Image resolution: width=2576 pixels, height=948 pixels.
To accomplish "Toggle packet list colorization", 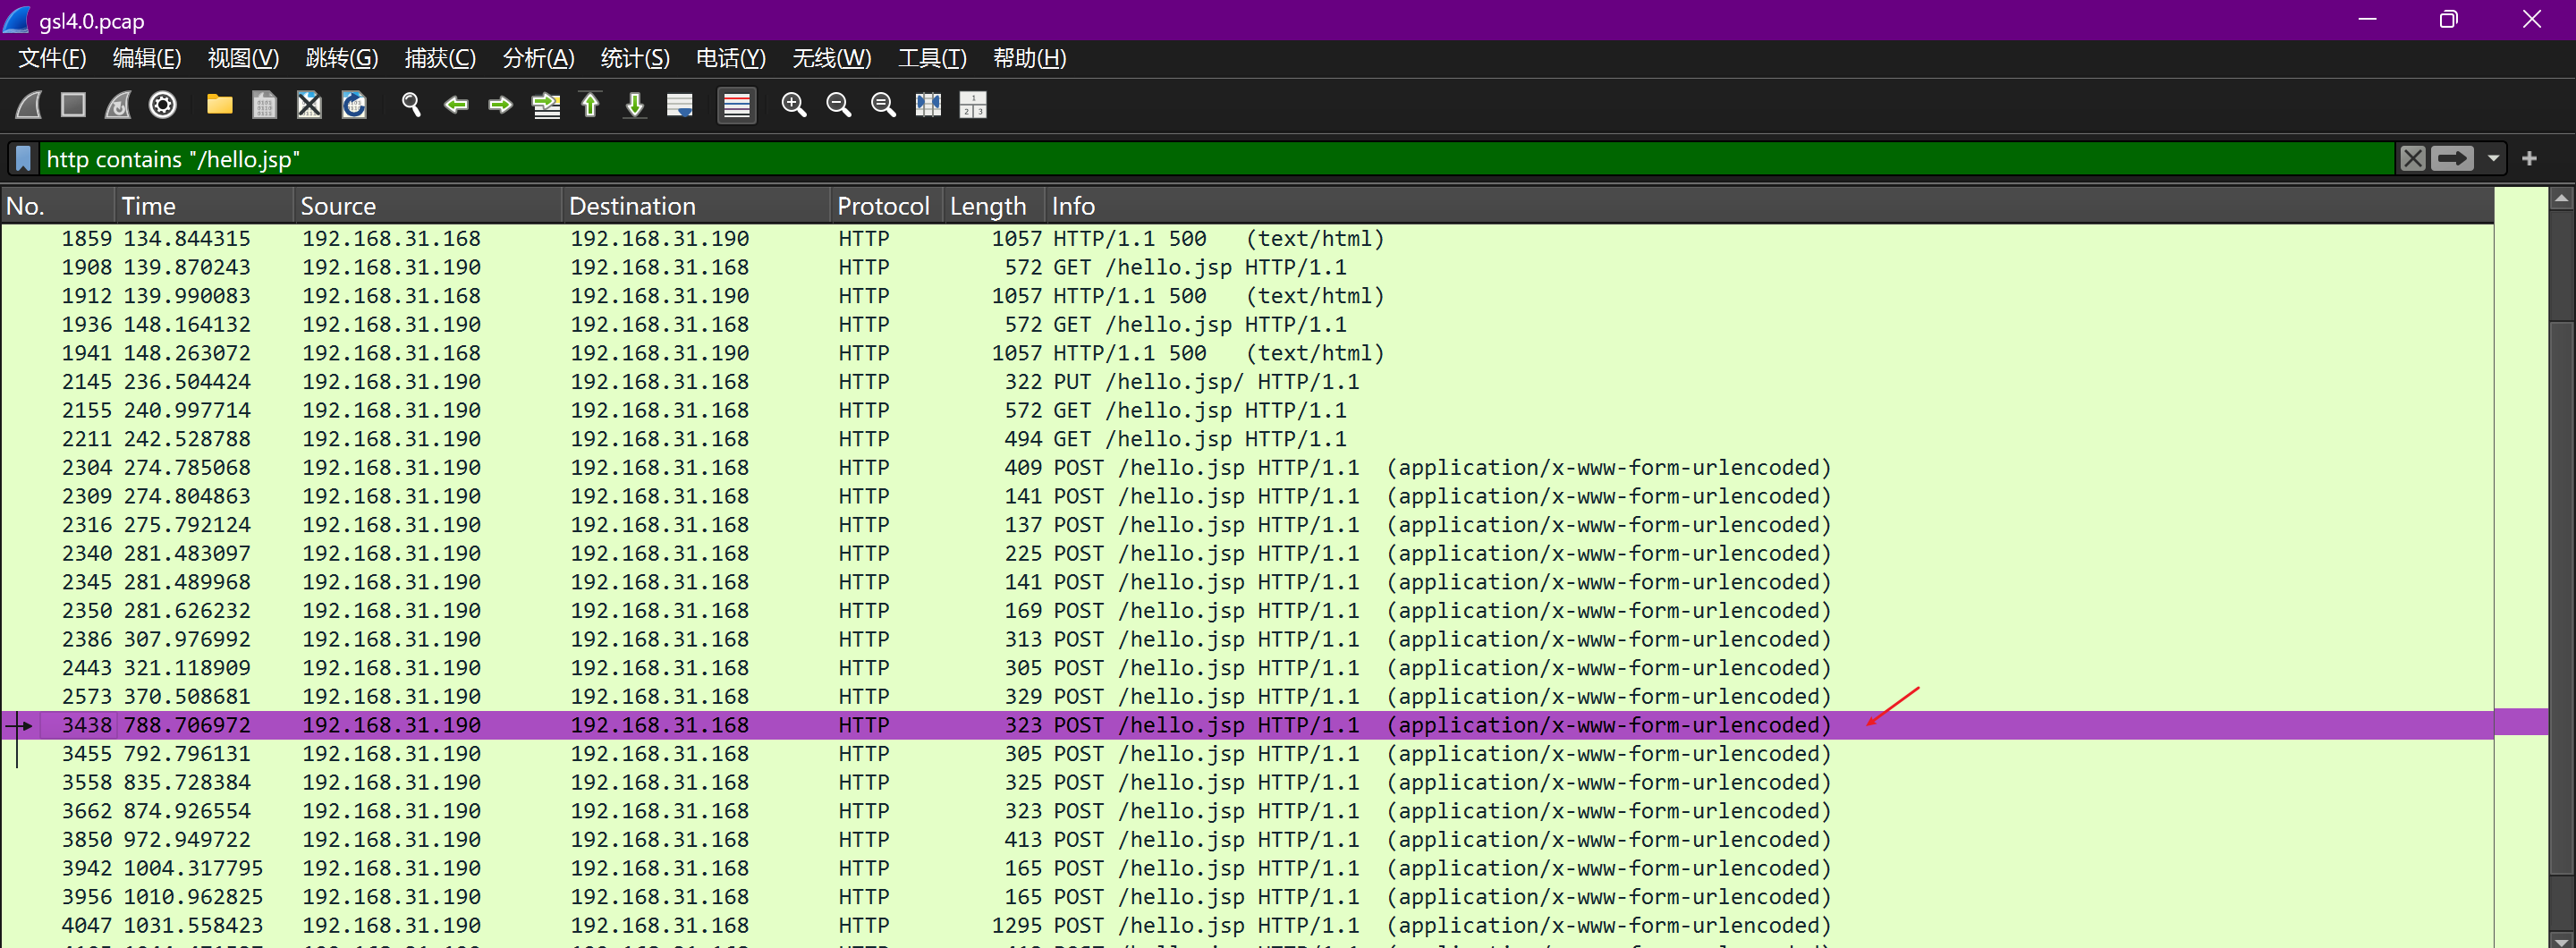I will 737,105.
